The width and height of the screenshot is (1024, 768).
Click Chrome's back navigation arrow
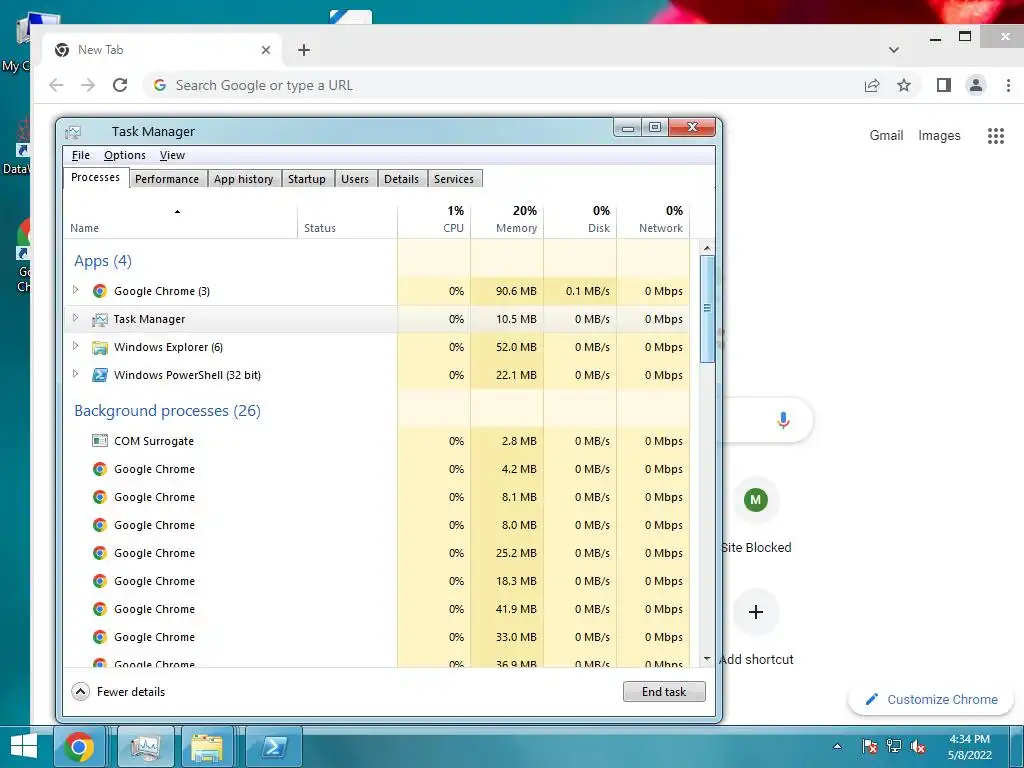(x=56, y=85)
